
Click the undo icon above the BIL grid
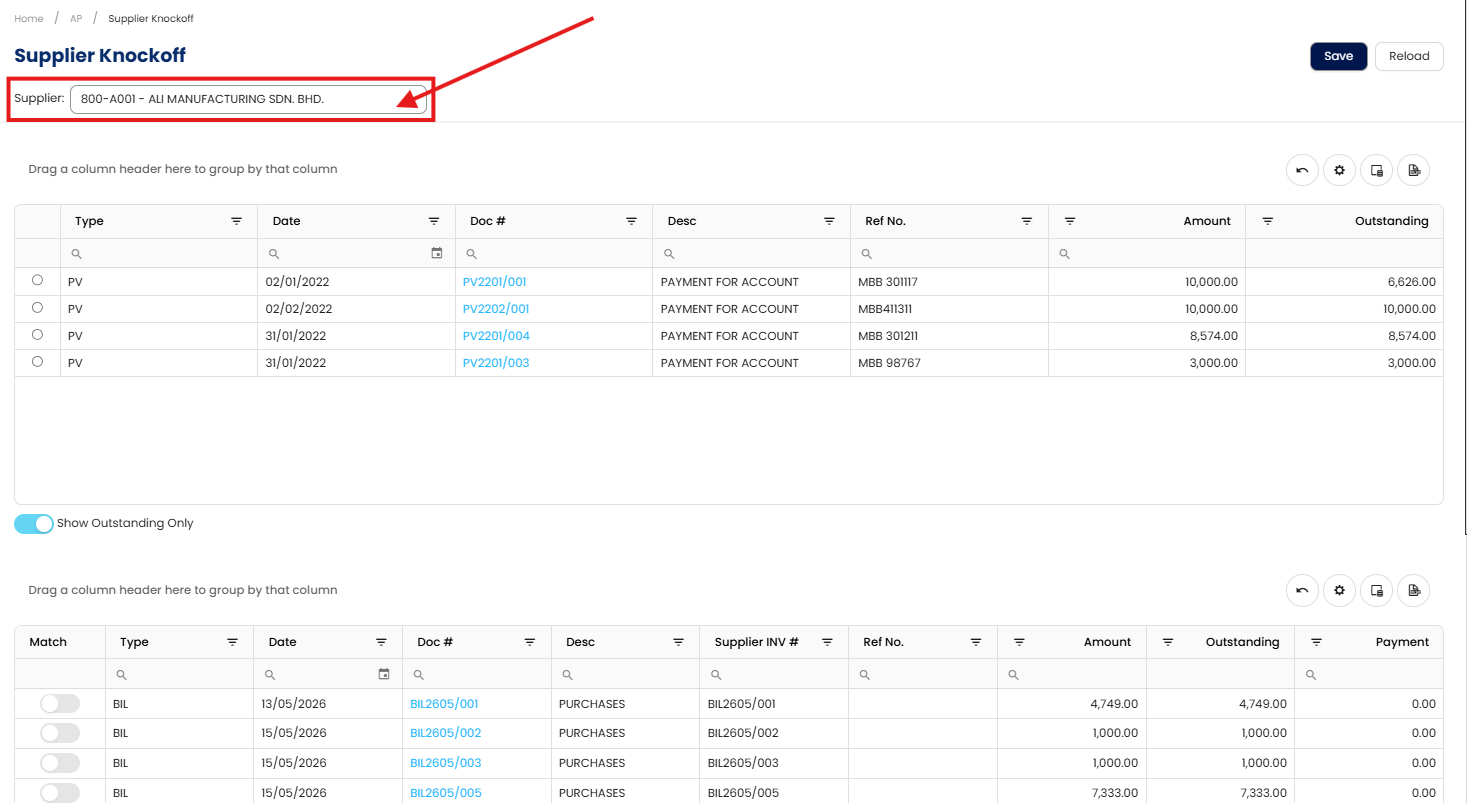pyautogui.click(x=1302, y=591)
